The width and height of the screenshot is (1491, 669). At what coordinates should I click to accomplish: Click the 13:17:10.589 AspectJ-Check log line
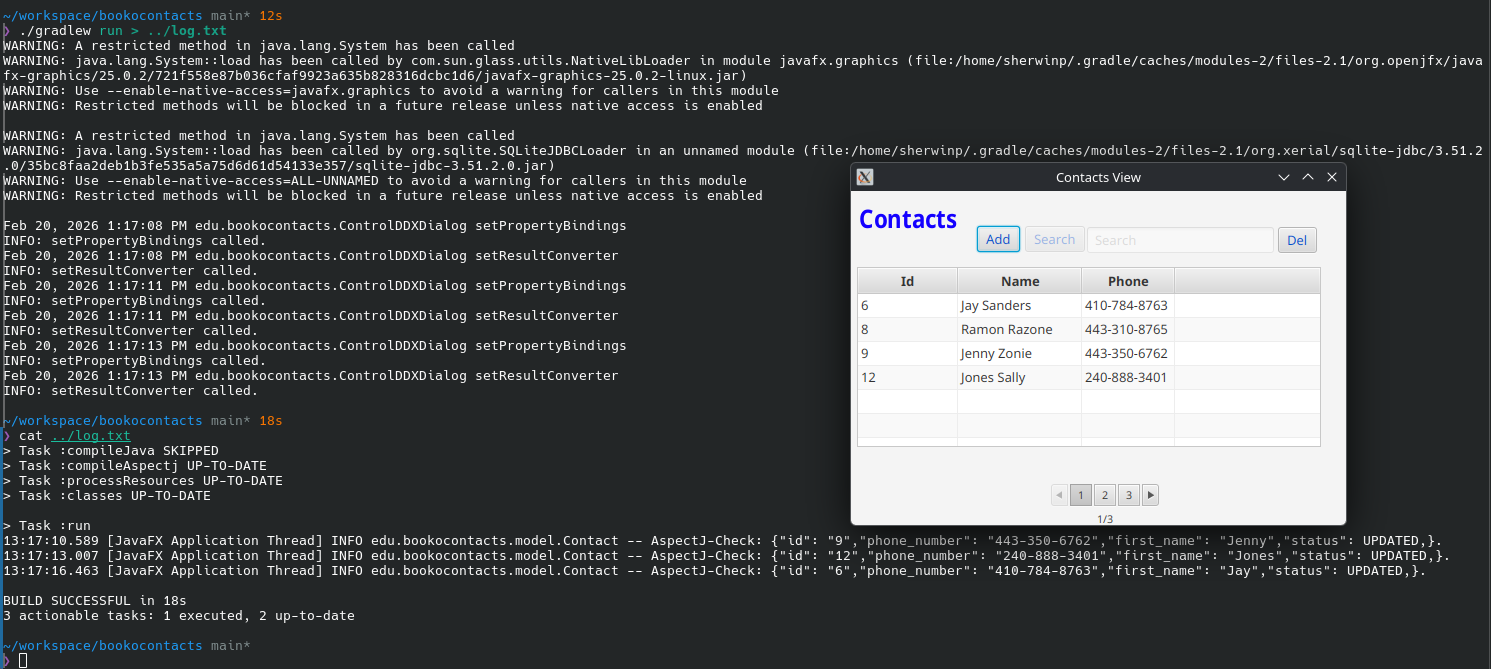click(723, 540)
